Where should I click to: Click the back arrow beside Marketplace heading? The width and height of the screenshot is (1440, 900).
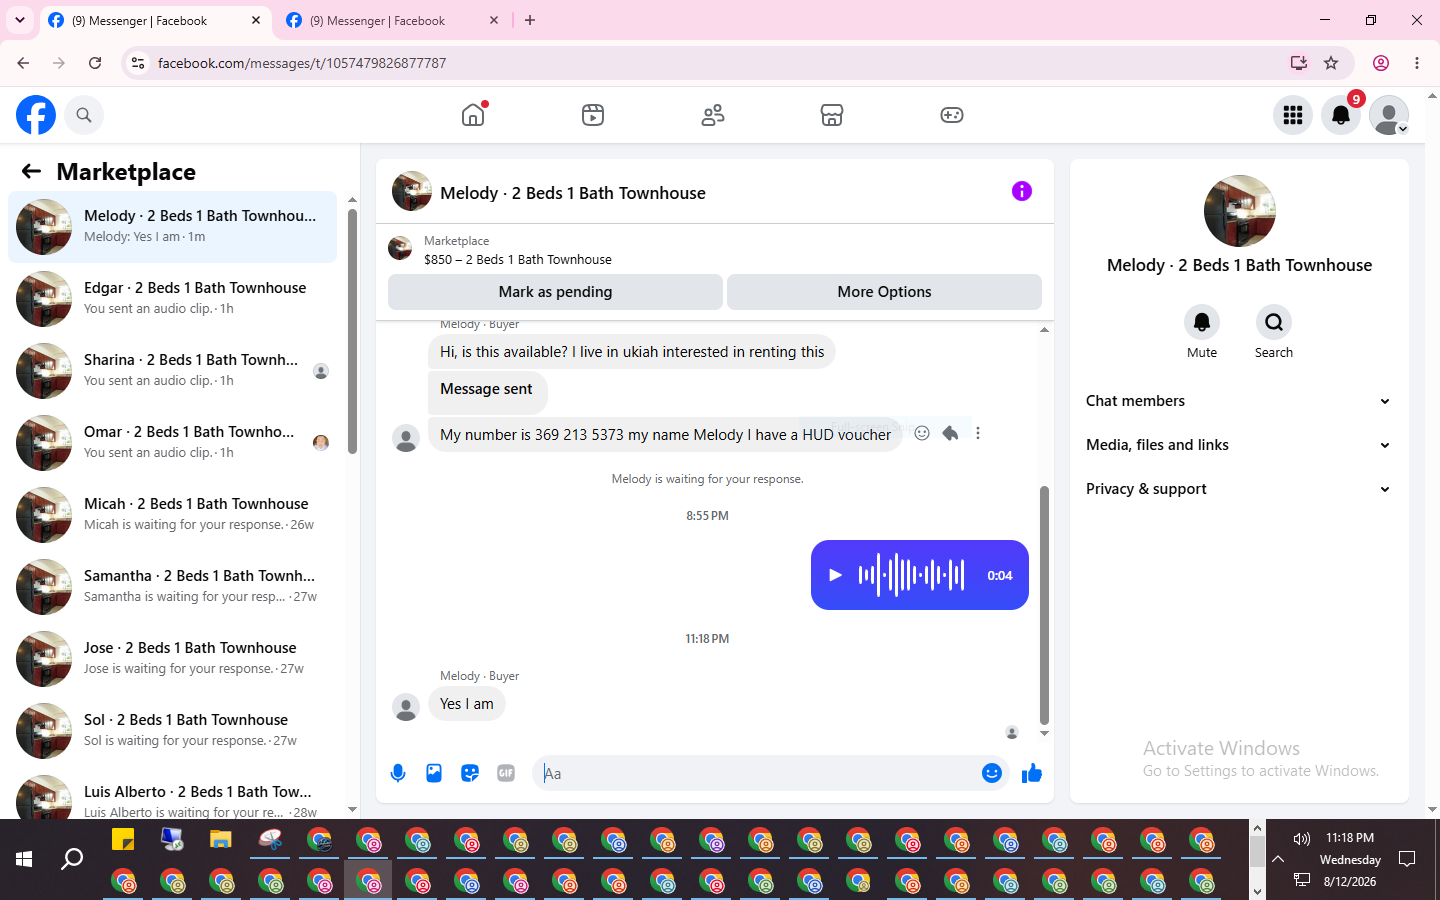31,171
